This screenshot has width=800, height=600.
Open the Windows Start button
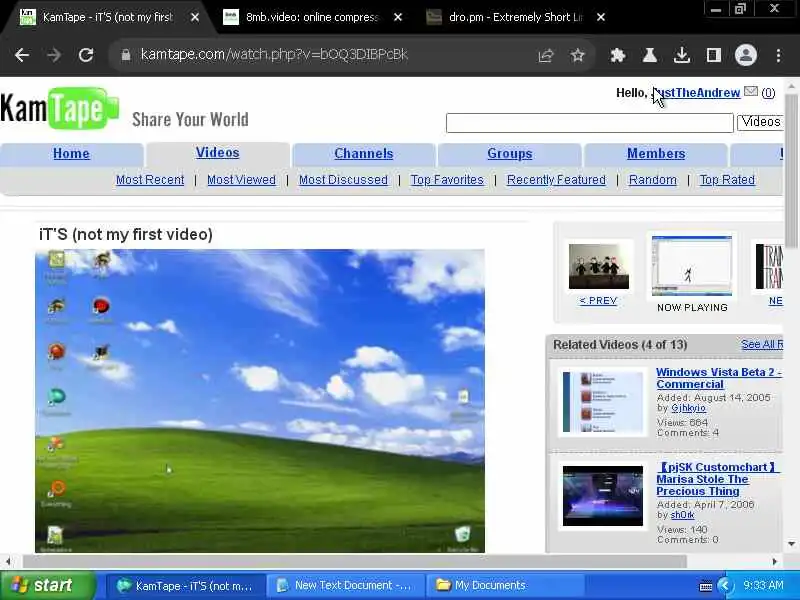point(47,585)
